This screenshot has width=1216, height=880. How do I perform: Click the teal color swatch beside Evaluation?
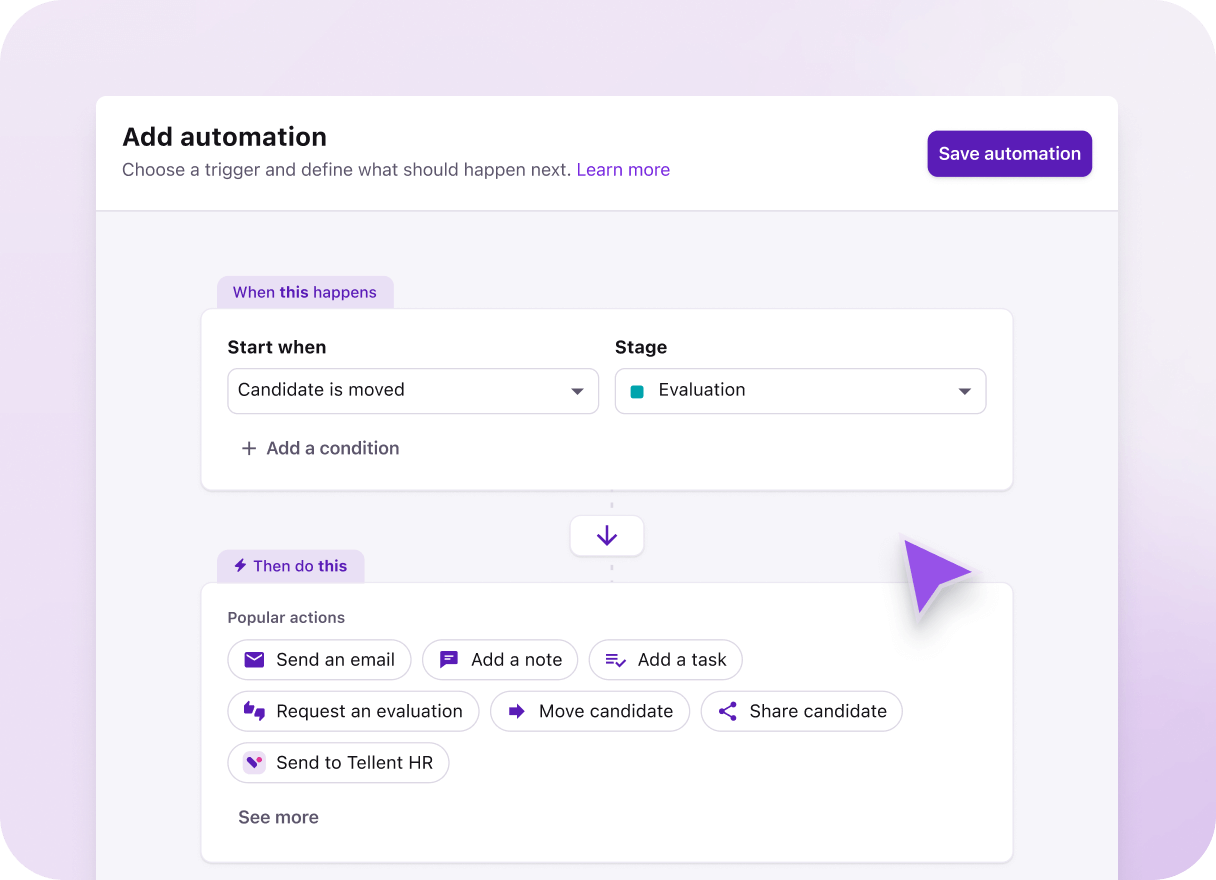click(x=637, y=391)
